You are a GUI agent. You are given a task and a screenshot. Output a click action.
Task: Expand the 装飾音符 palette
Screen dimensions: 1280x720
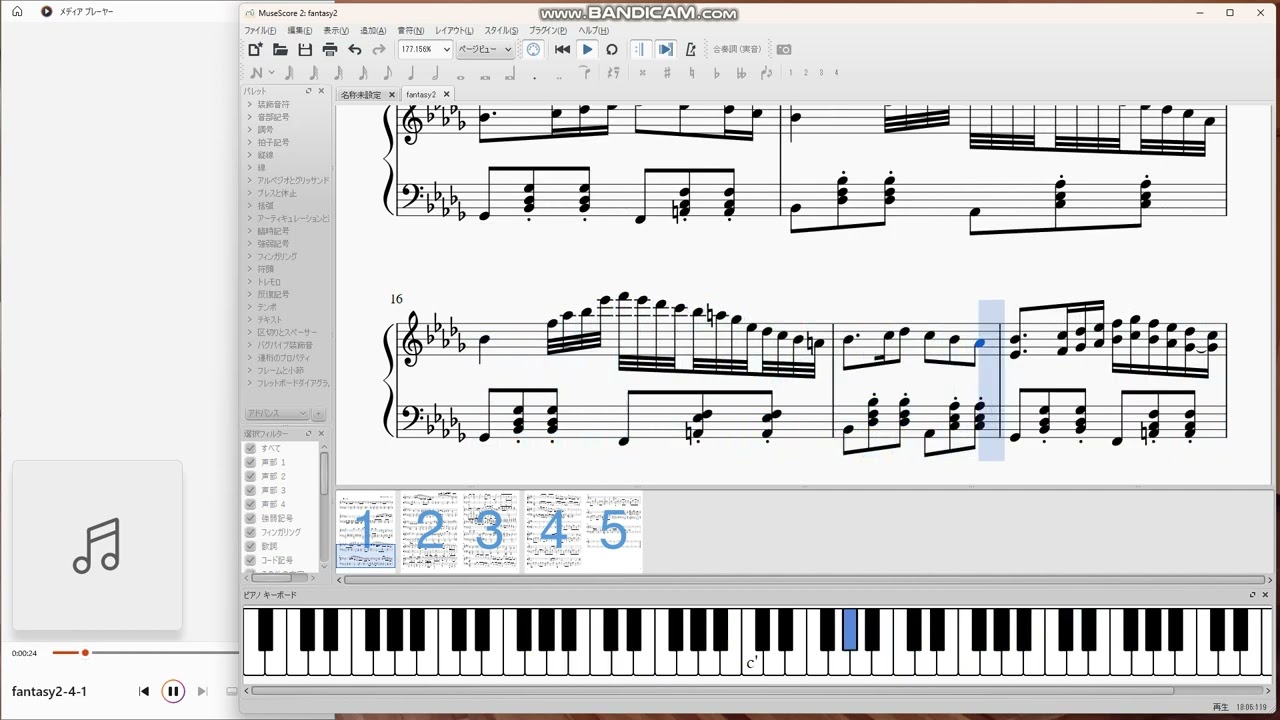249,104
